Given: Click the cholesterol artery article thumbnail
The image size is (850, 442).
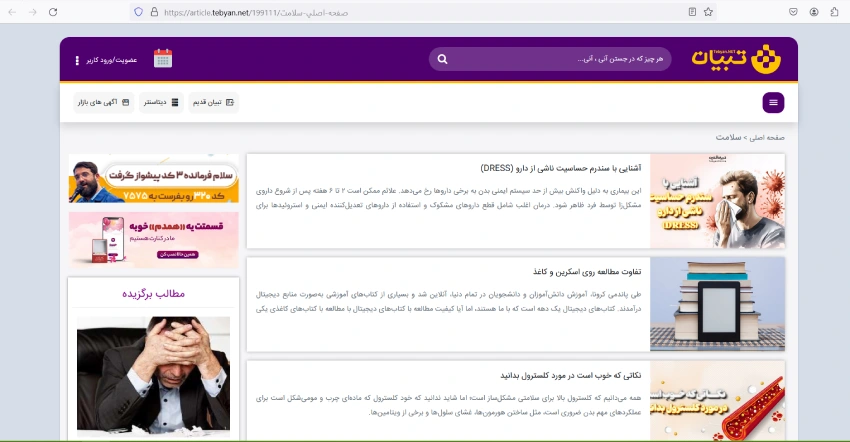Looking at the screenshot, I should (717, 401).
